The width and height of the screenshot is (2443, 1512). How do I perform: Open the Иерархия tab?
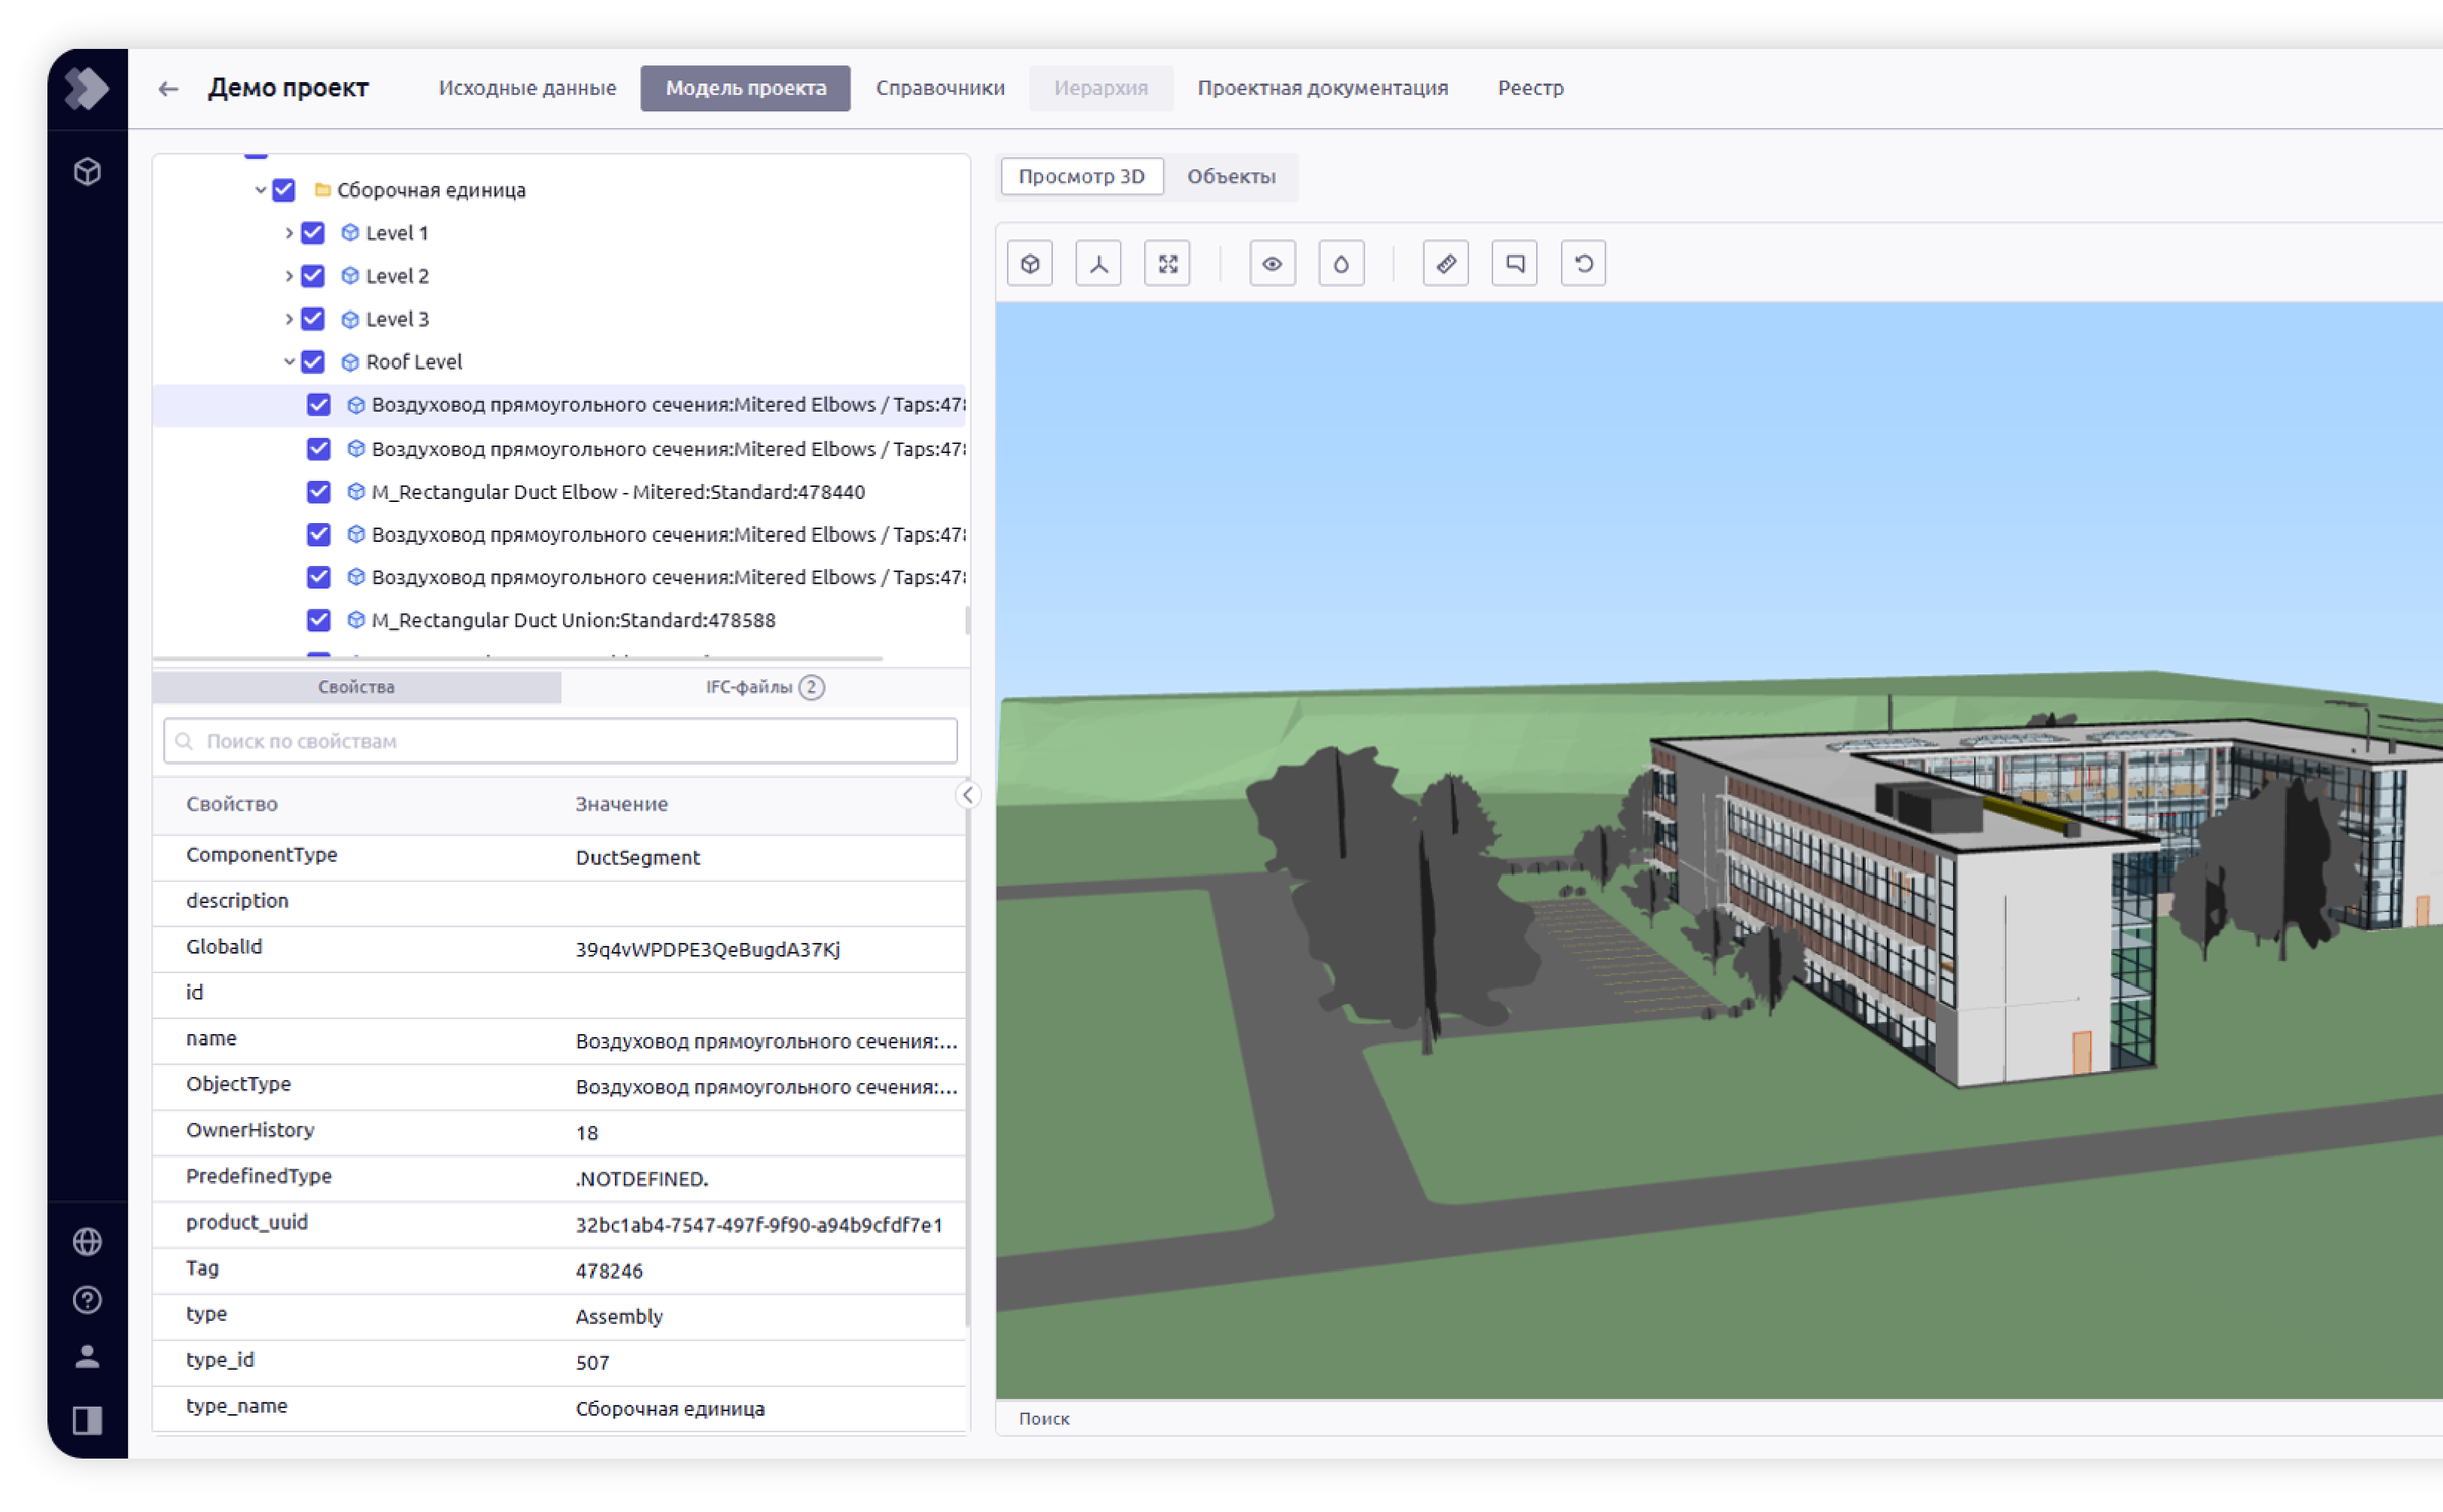point(1101,88)
